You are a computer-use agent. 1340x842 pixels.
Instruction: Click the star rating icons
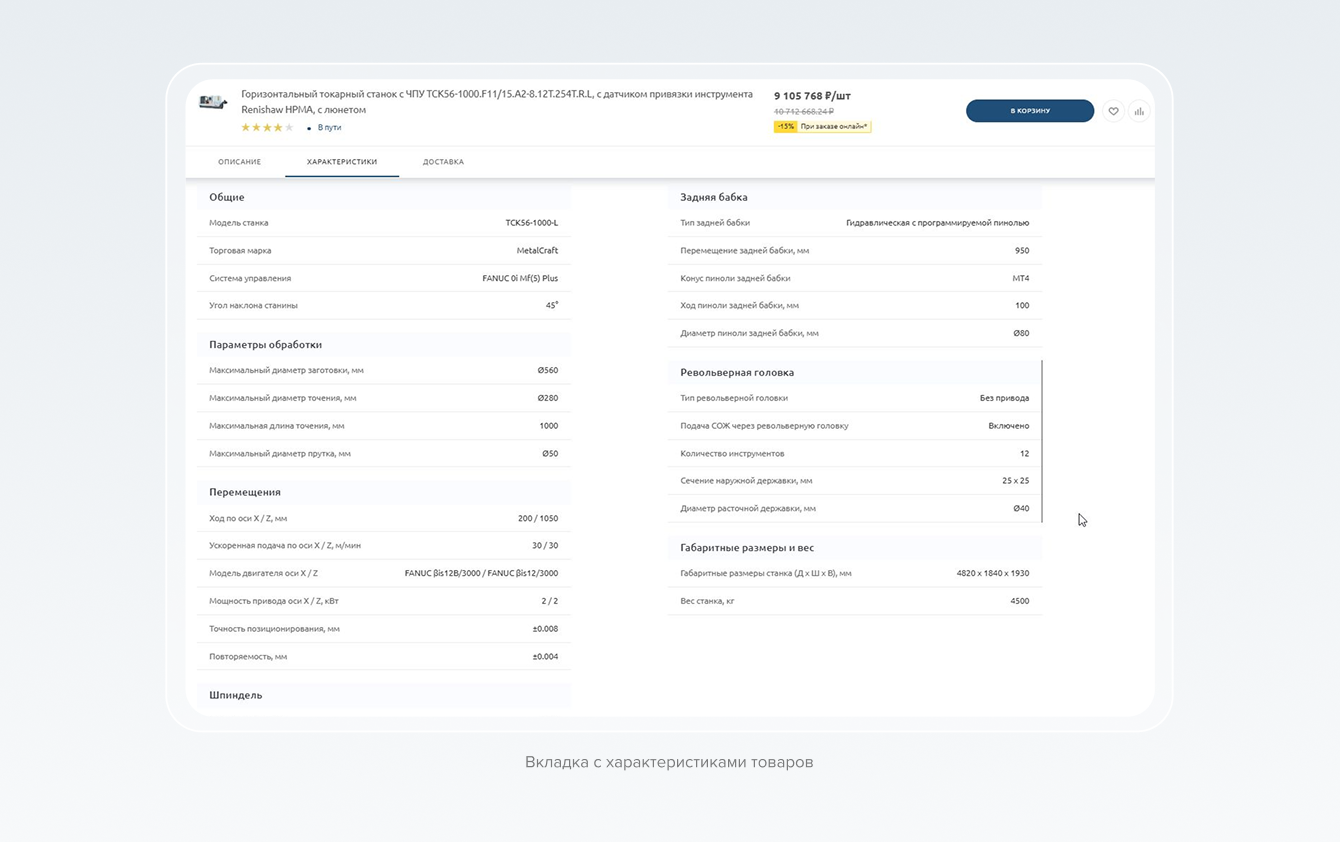click(x=267, y=128)
